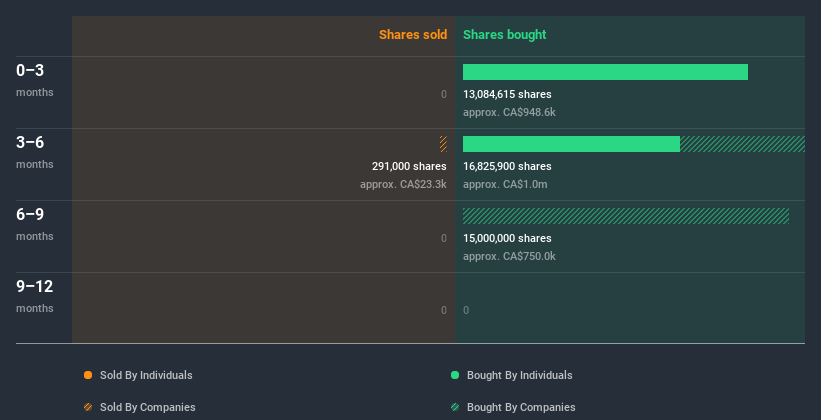Screen dimensions: 821x420
Task: Select the '0–3' months row label
Action: tap(30, 70)
